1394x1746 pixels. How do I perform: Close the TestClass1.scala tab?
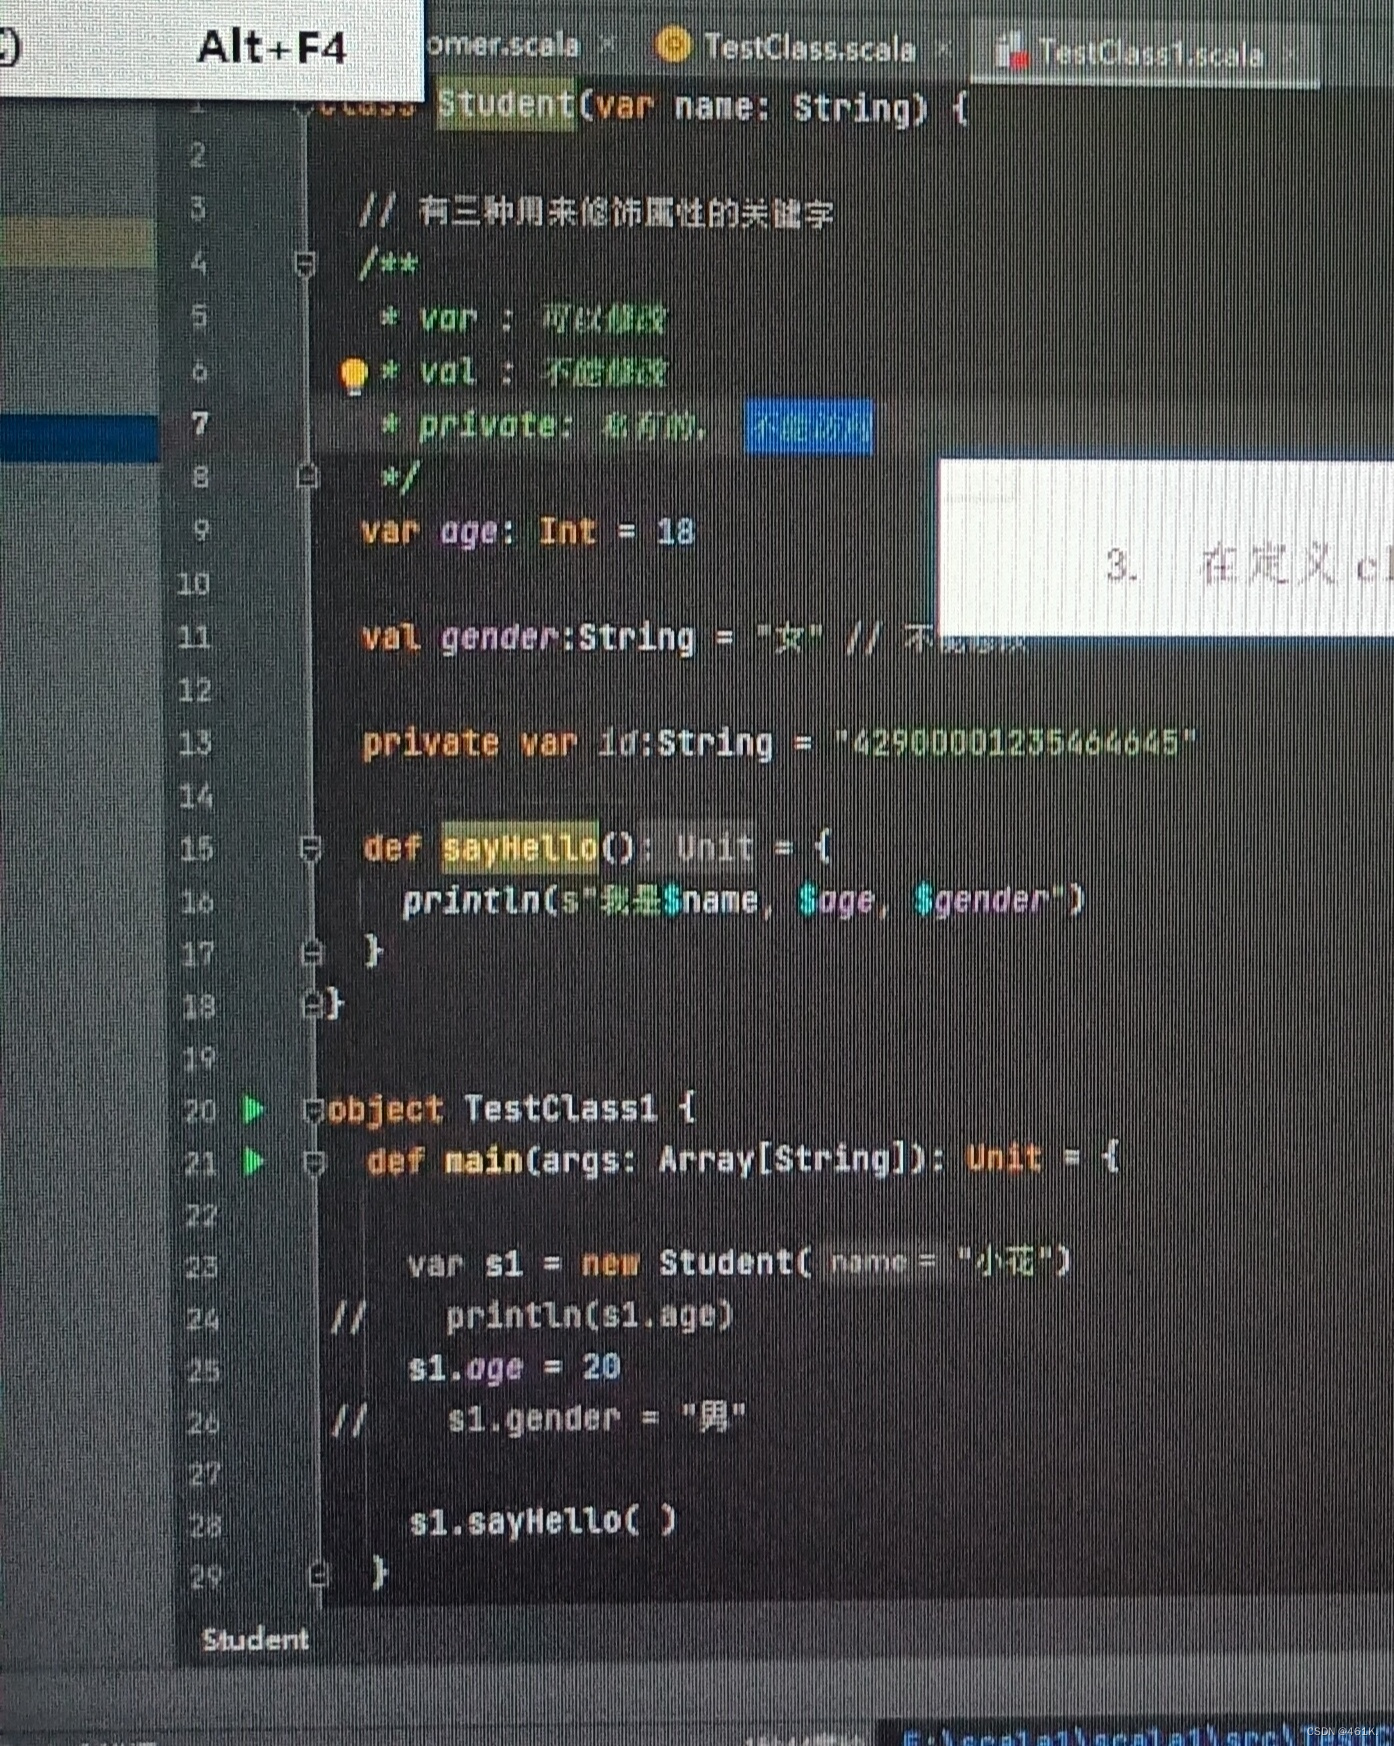pos(1289,53)
